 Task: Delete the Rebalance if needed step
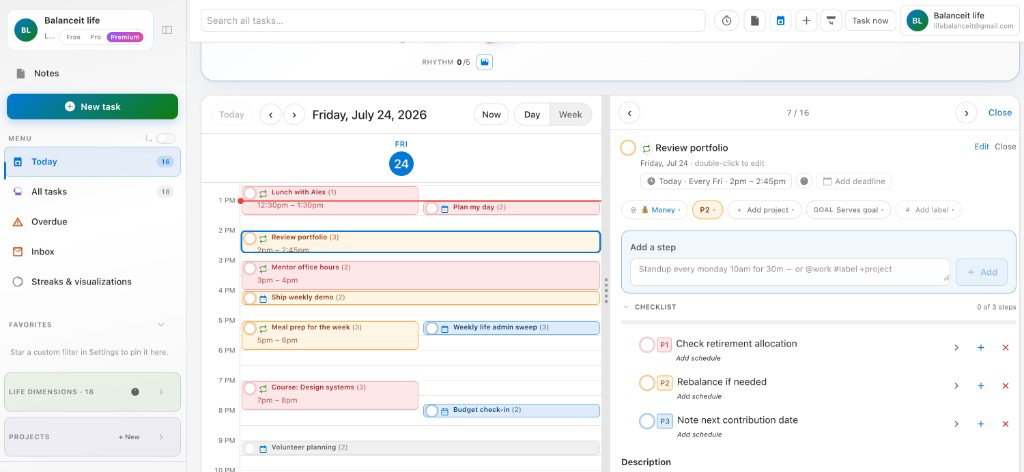click(x=1005, y=386)
